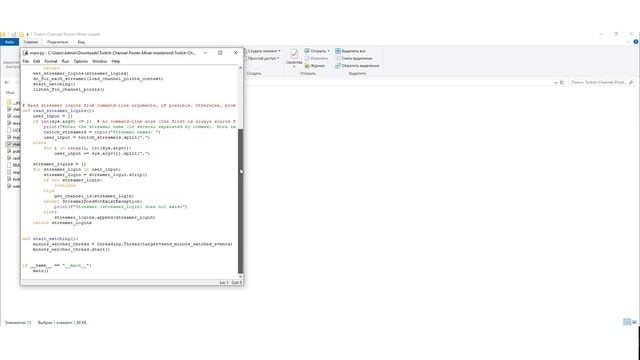Open the Options menu in IDLE
Viewport: 640px width, 360px height.
click(x=81, y=61)
